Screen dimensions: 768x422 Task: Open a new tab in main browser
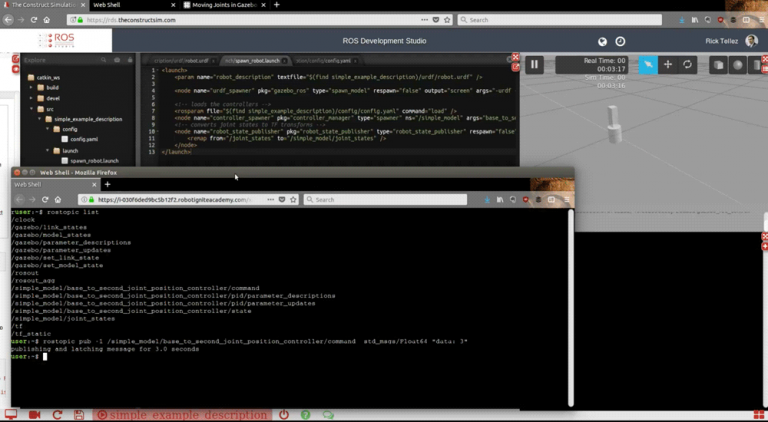coord(276,5)
